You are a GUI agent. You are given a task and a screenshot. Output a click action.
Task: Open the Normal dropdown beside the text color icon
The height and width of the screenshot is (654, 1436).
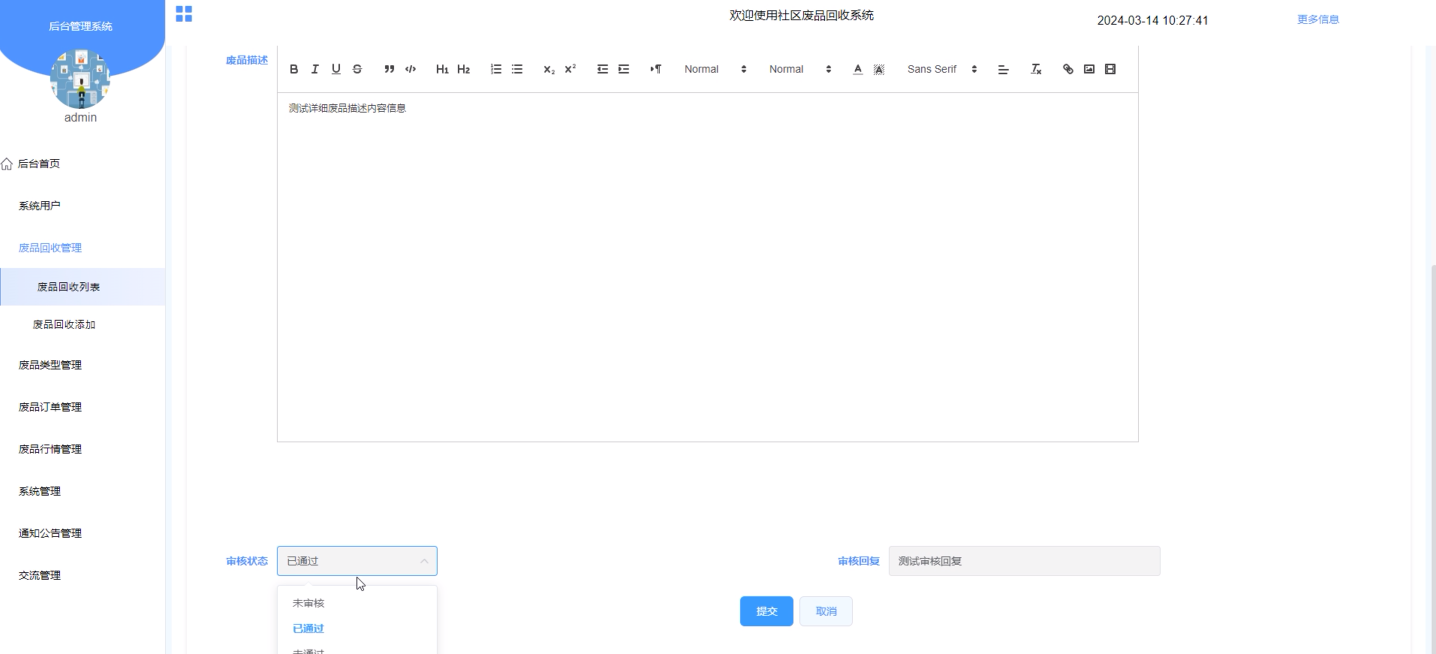point(800,69)
